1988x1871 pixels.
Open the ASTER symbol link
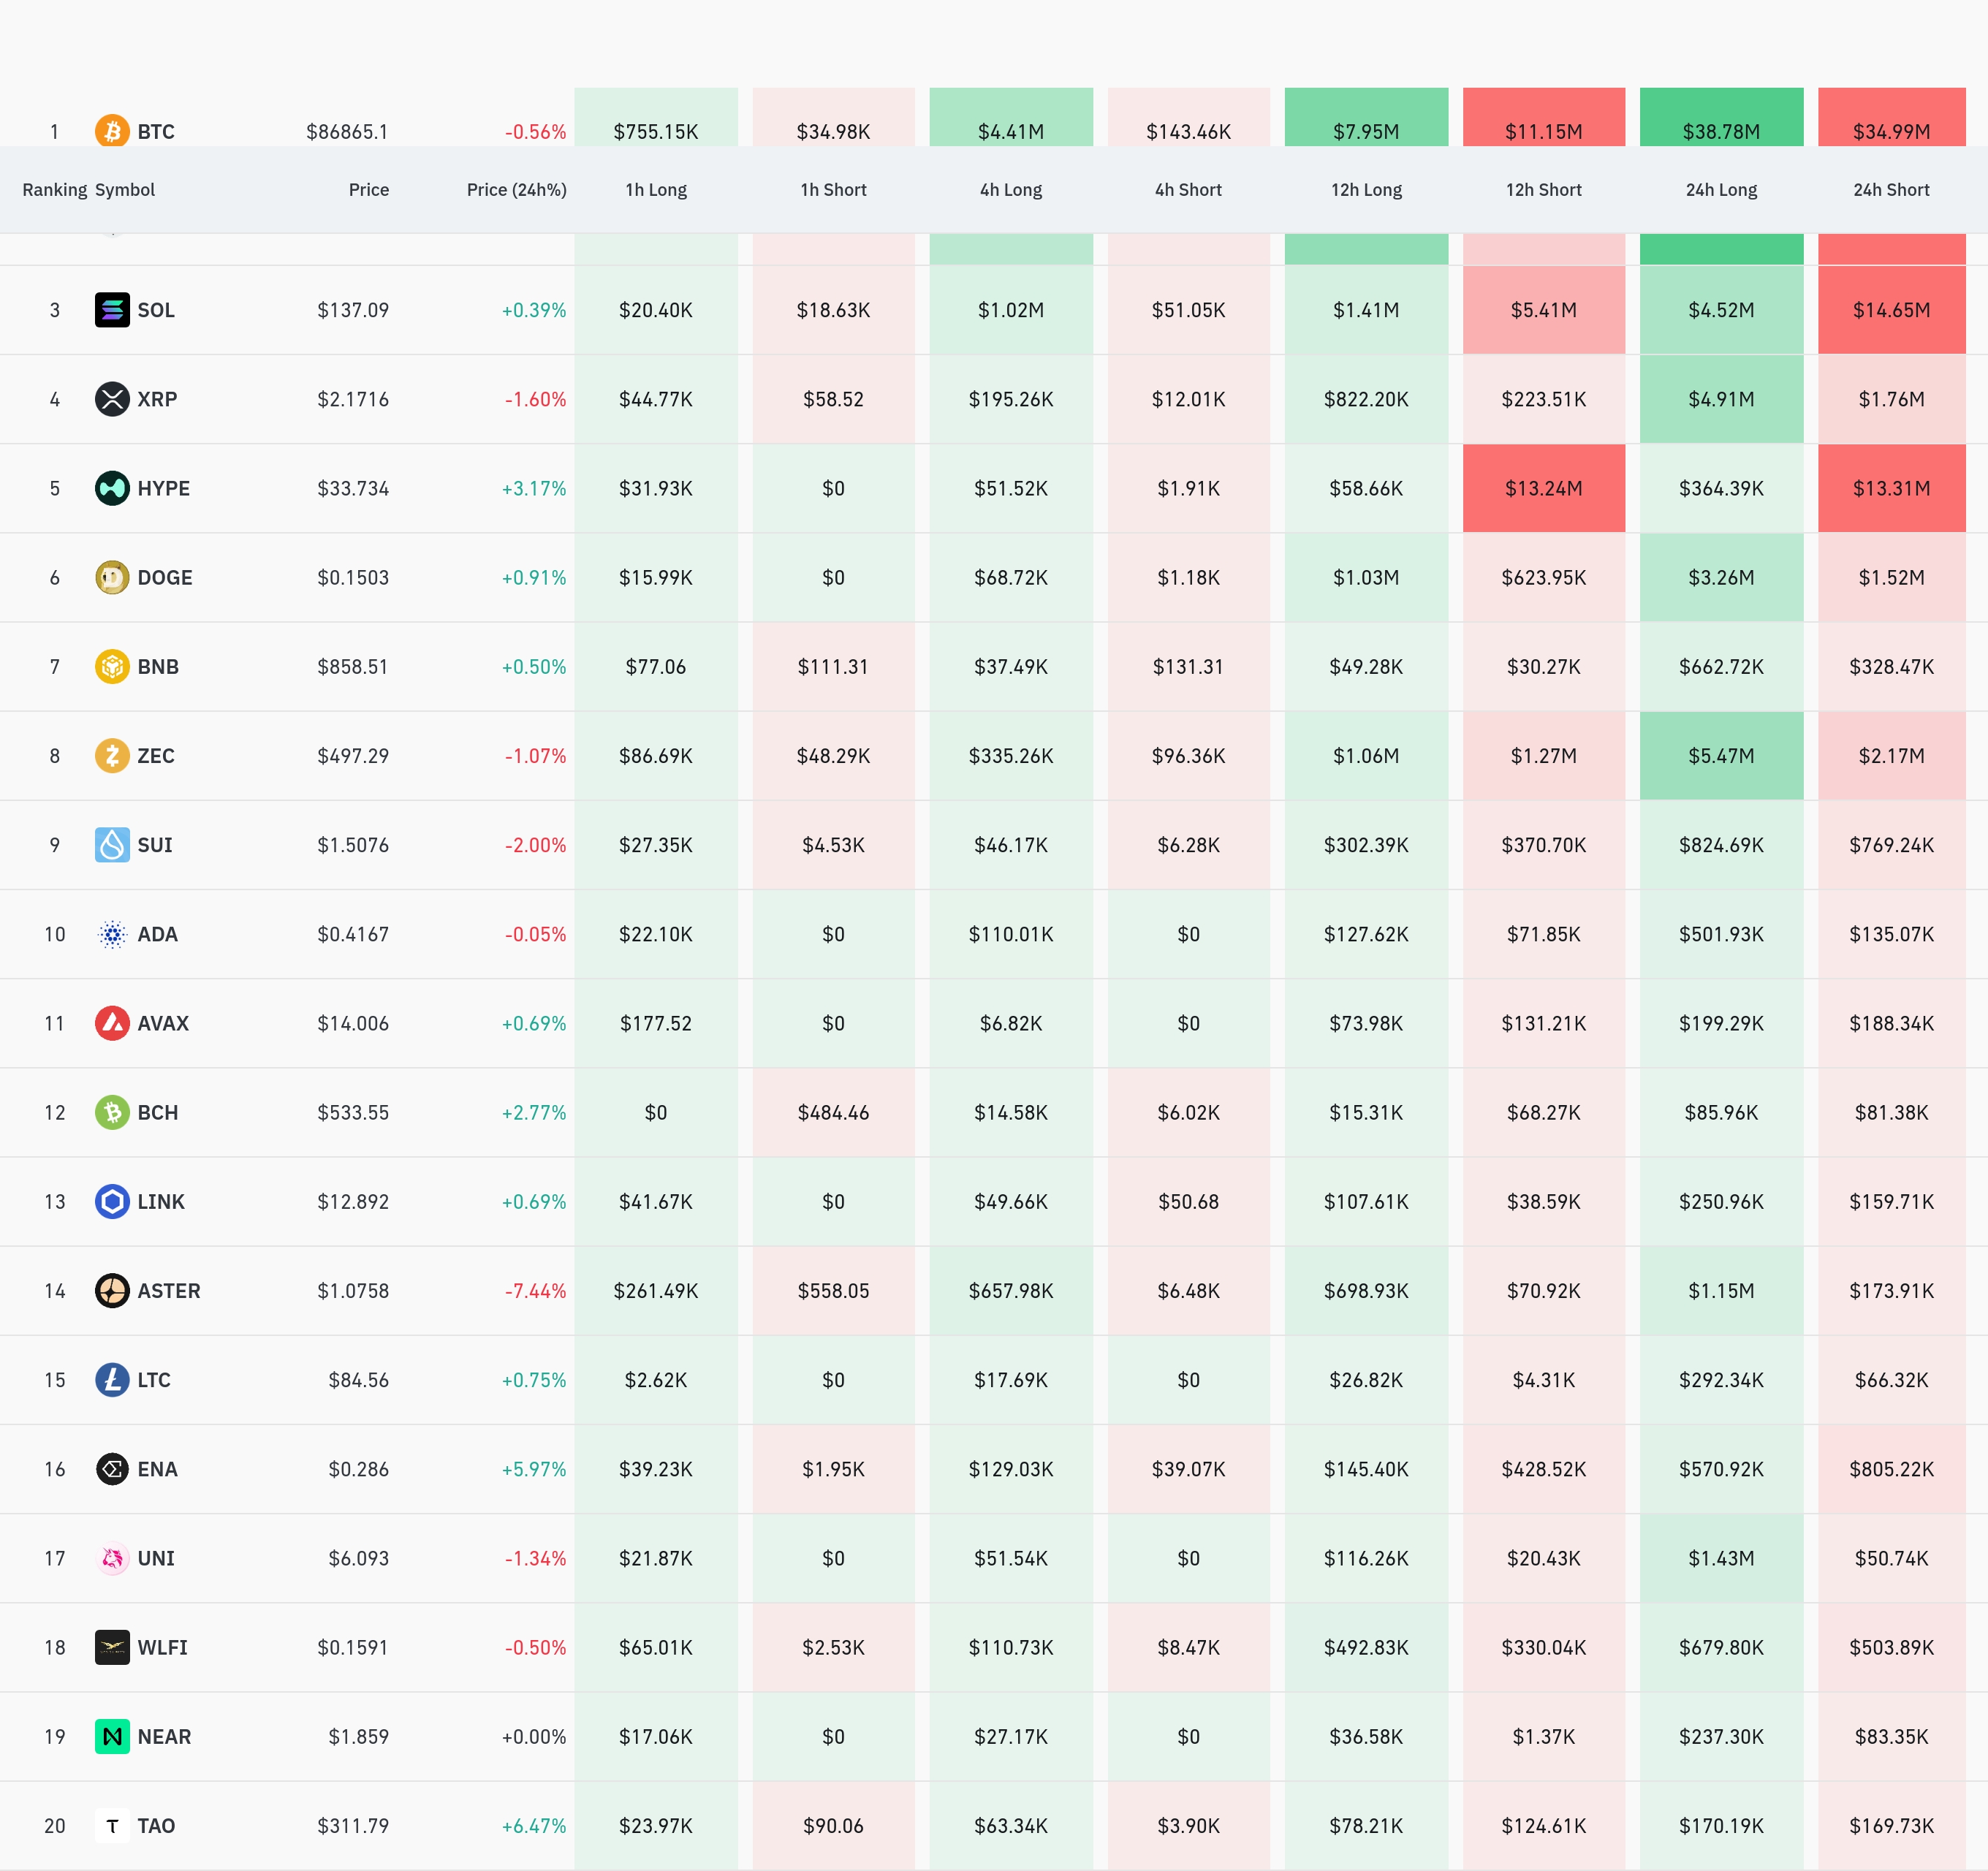tap(168, 1291)
